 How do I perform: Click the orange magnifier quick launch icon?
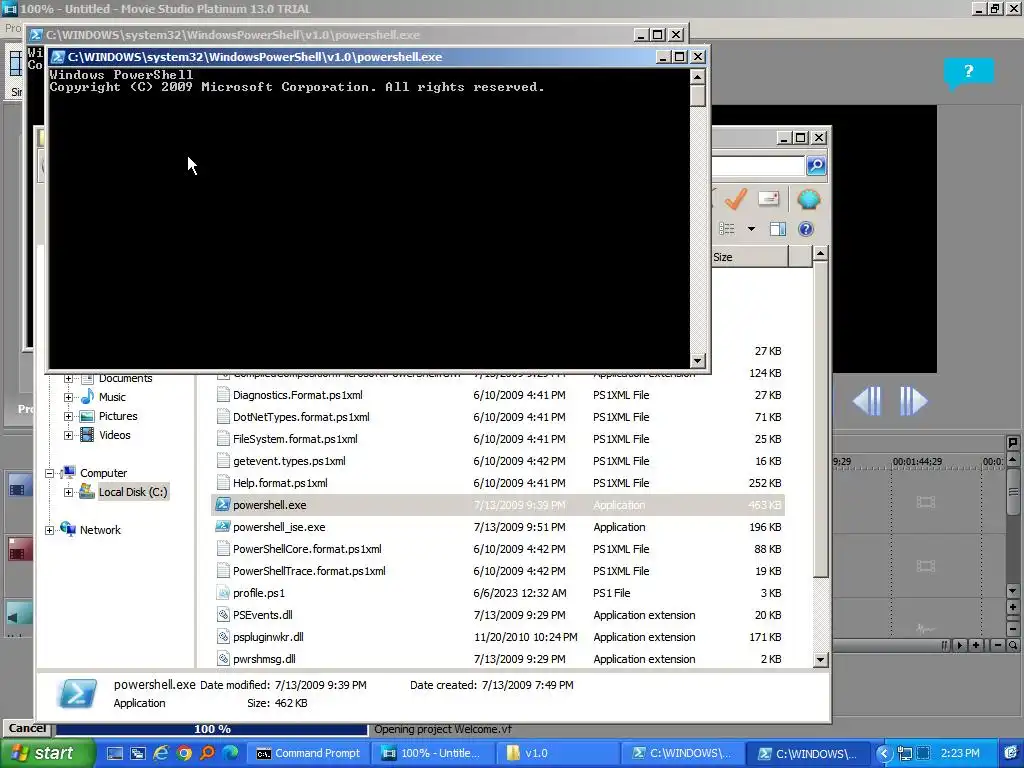pos(207,753)
